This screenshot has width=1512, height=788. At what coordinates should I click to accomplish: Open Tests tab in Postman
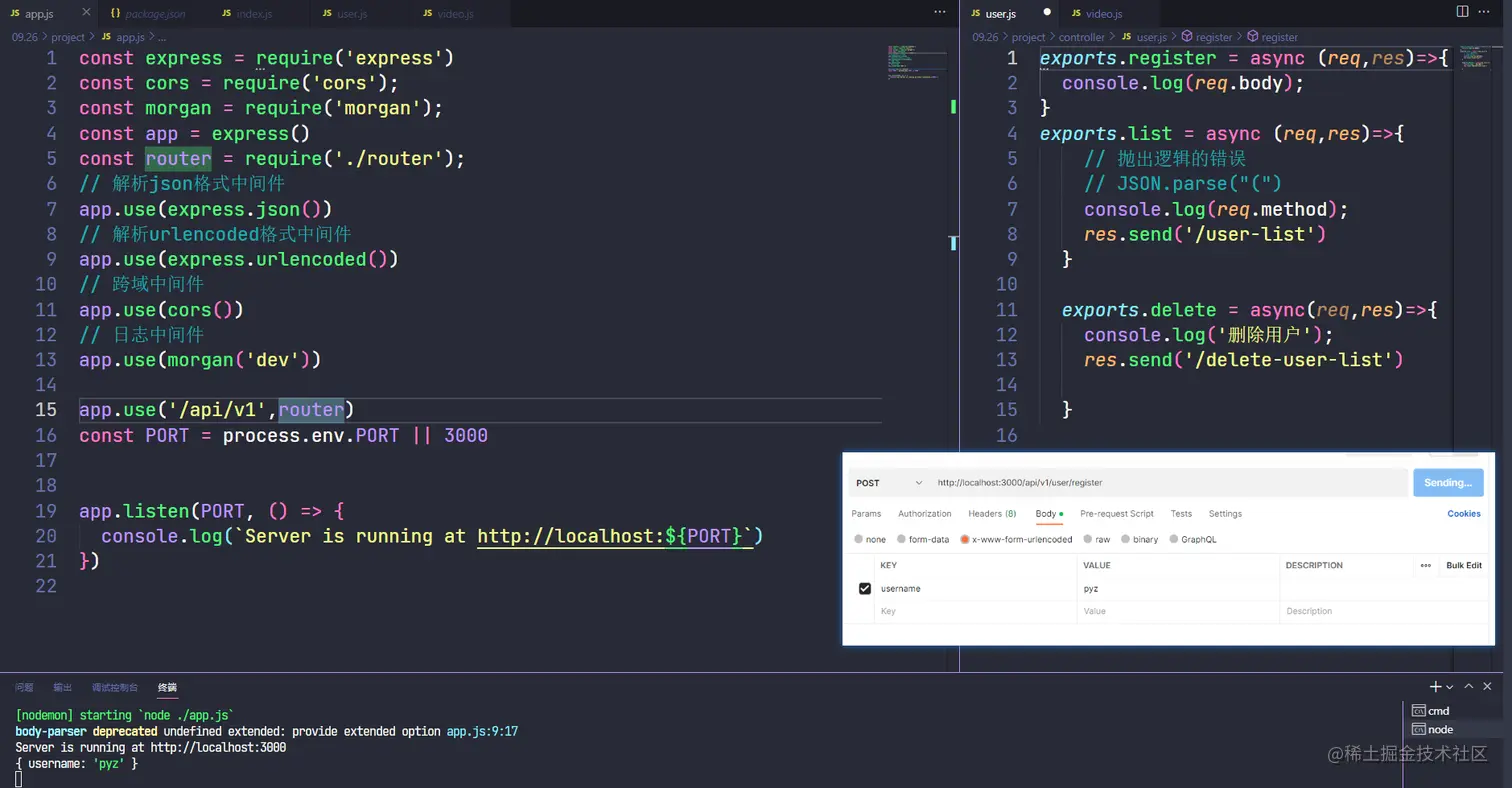[1181, 514]
